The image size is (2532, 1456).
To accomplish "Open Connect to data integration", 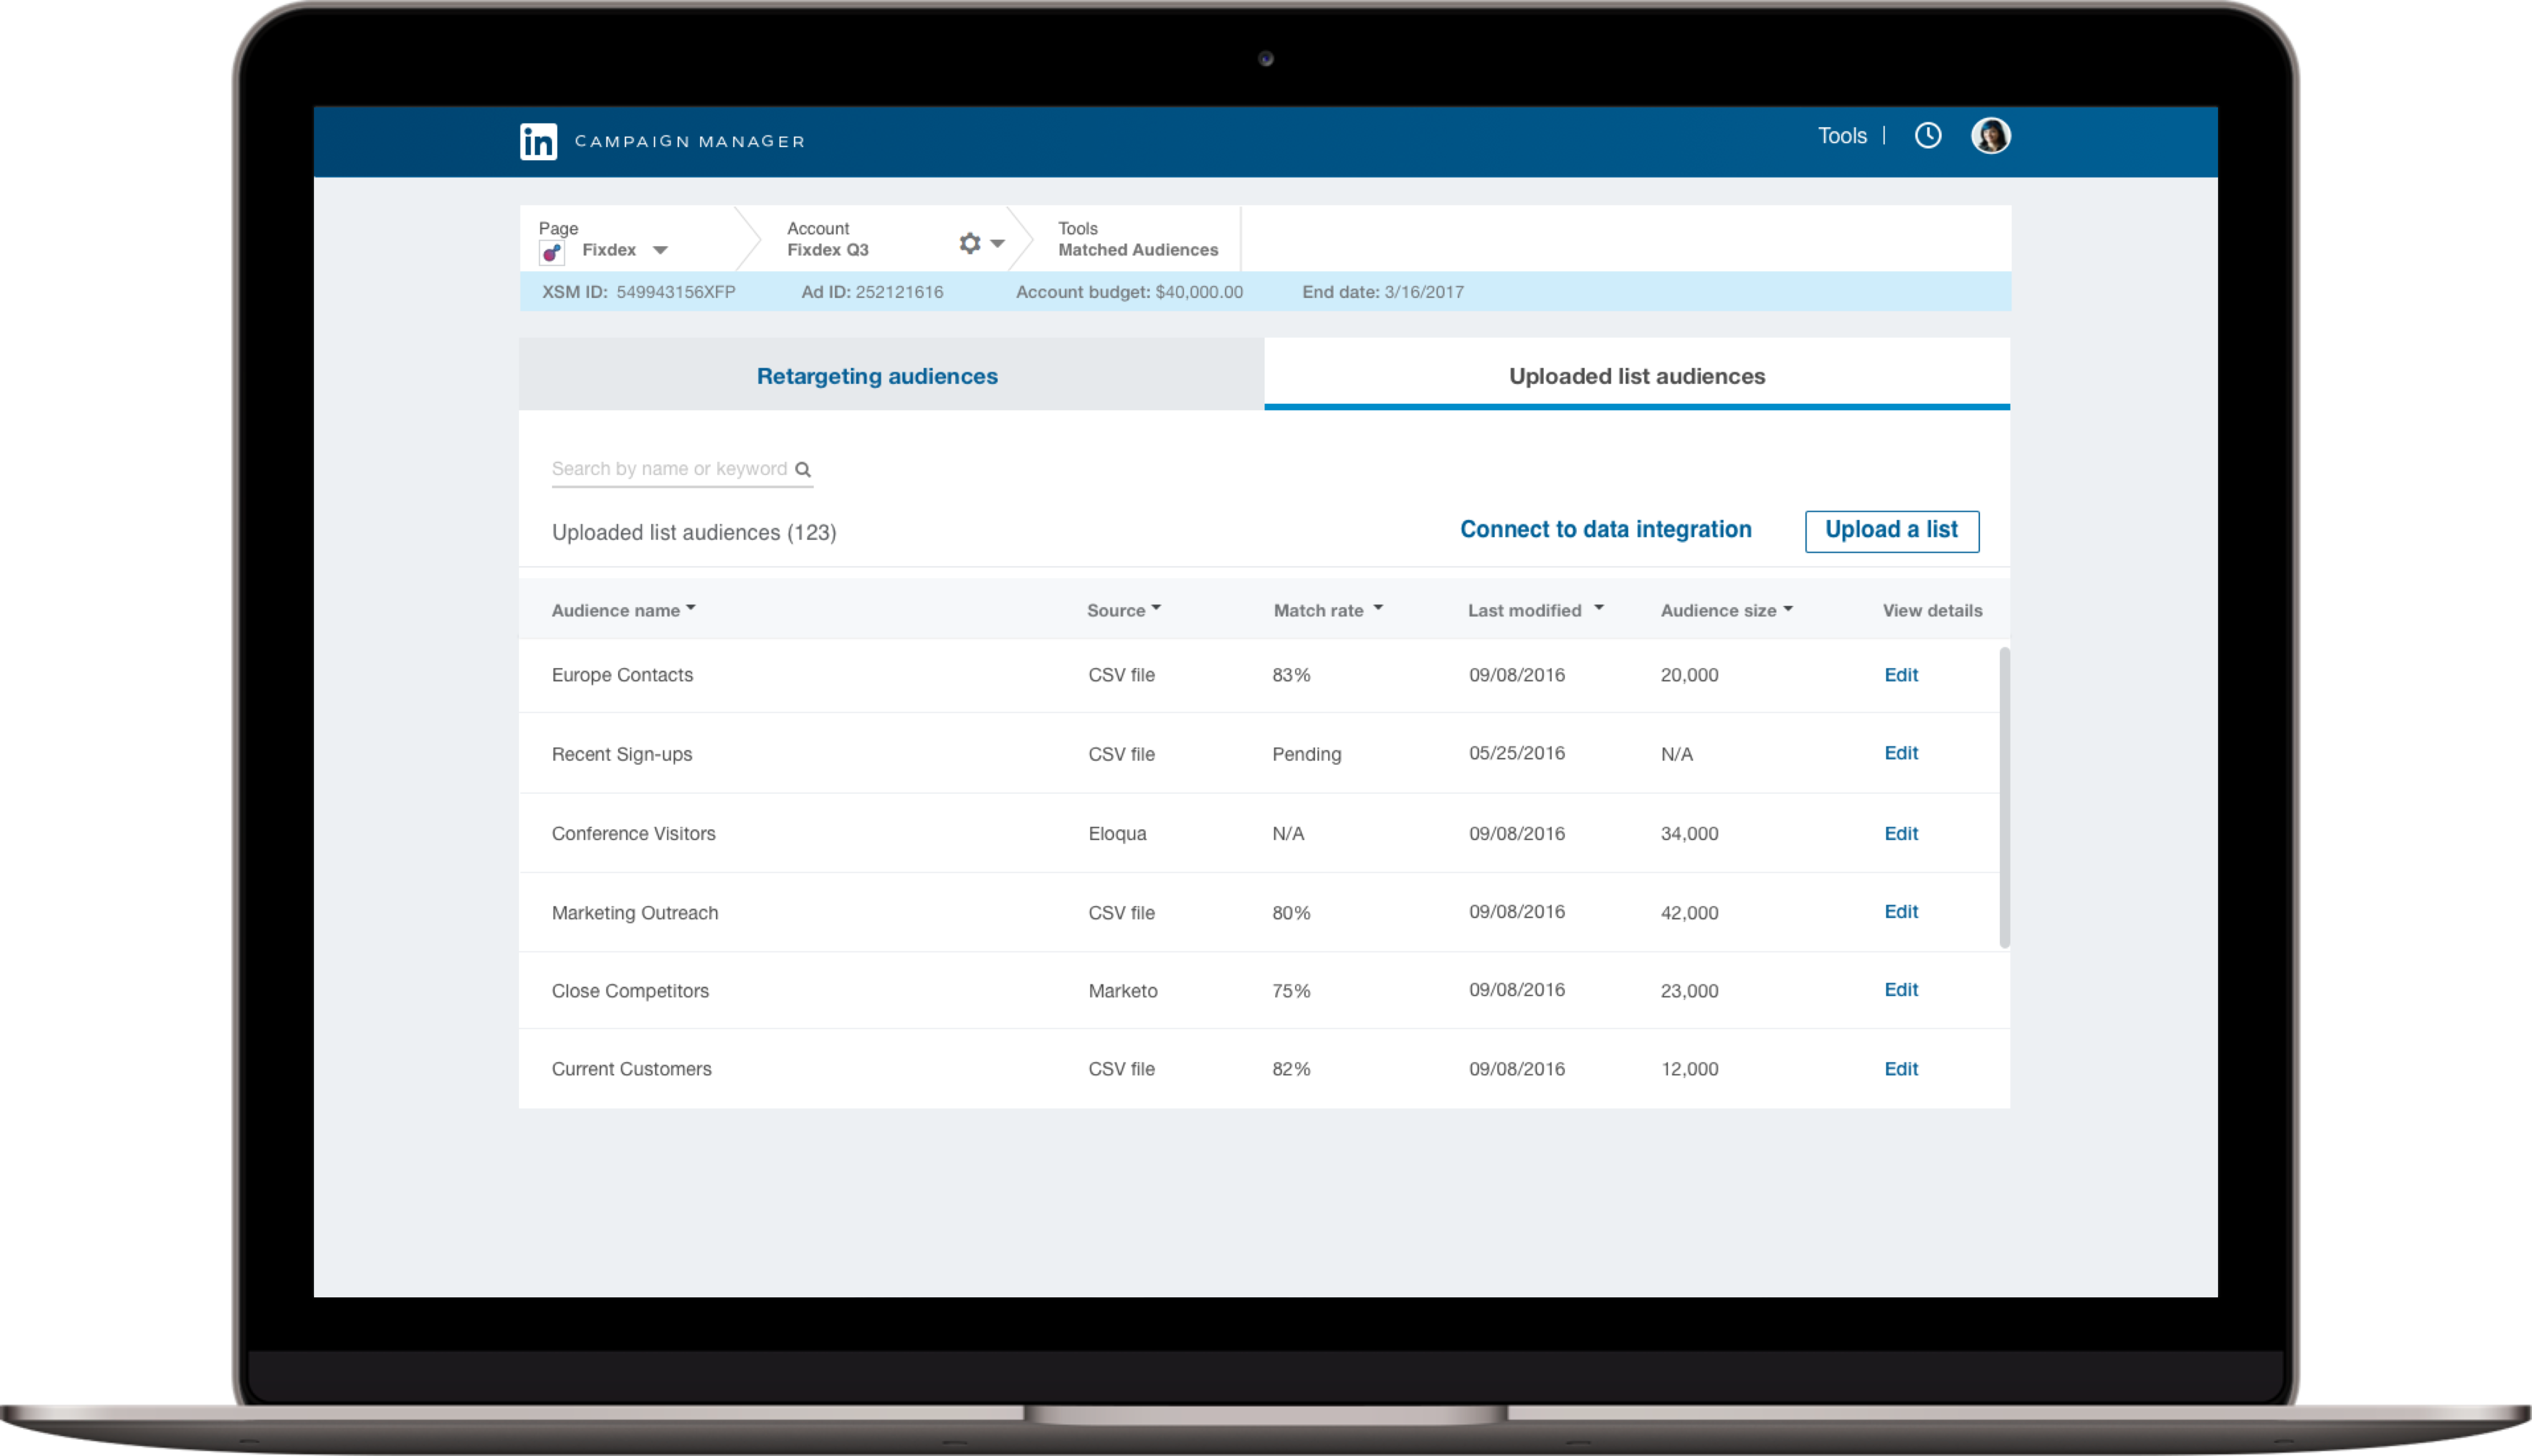I will pyautogui.click(x=1605, y=529).
